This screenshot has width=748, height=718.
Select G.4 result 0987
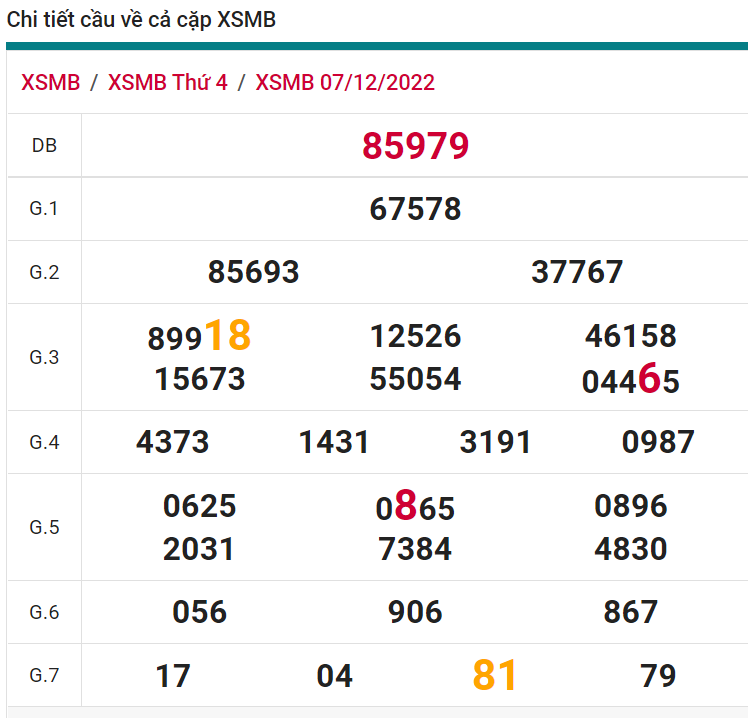657,442
